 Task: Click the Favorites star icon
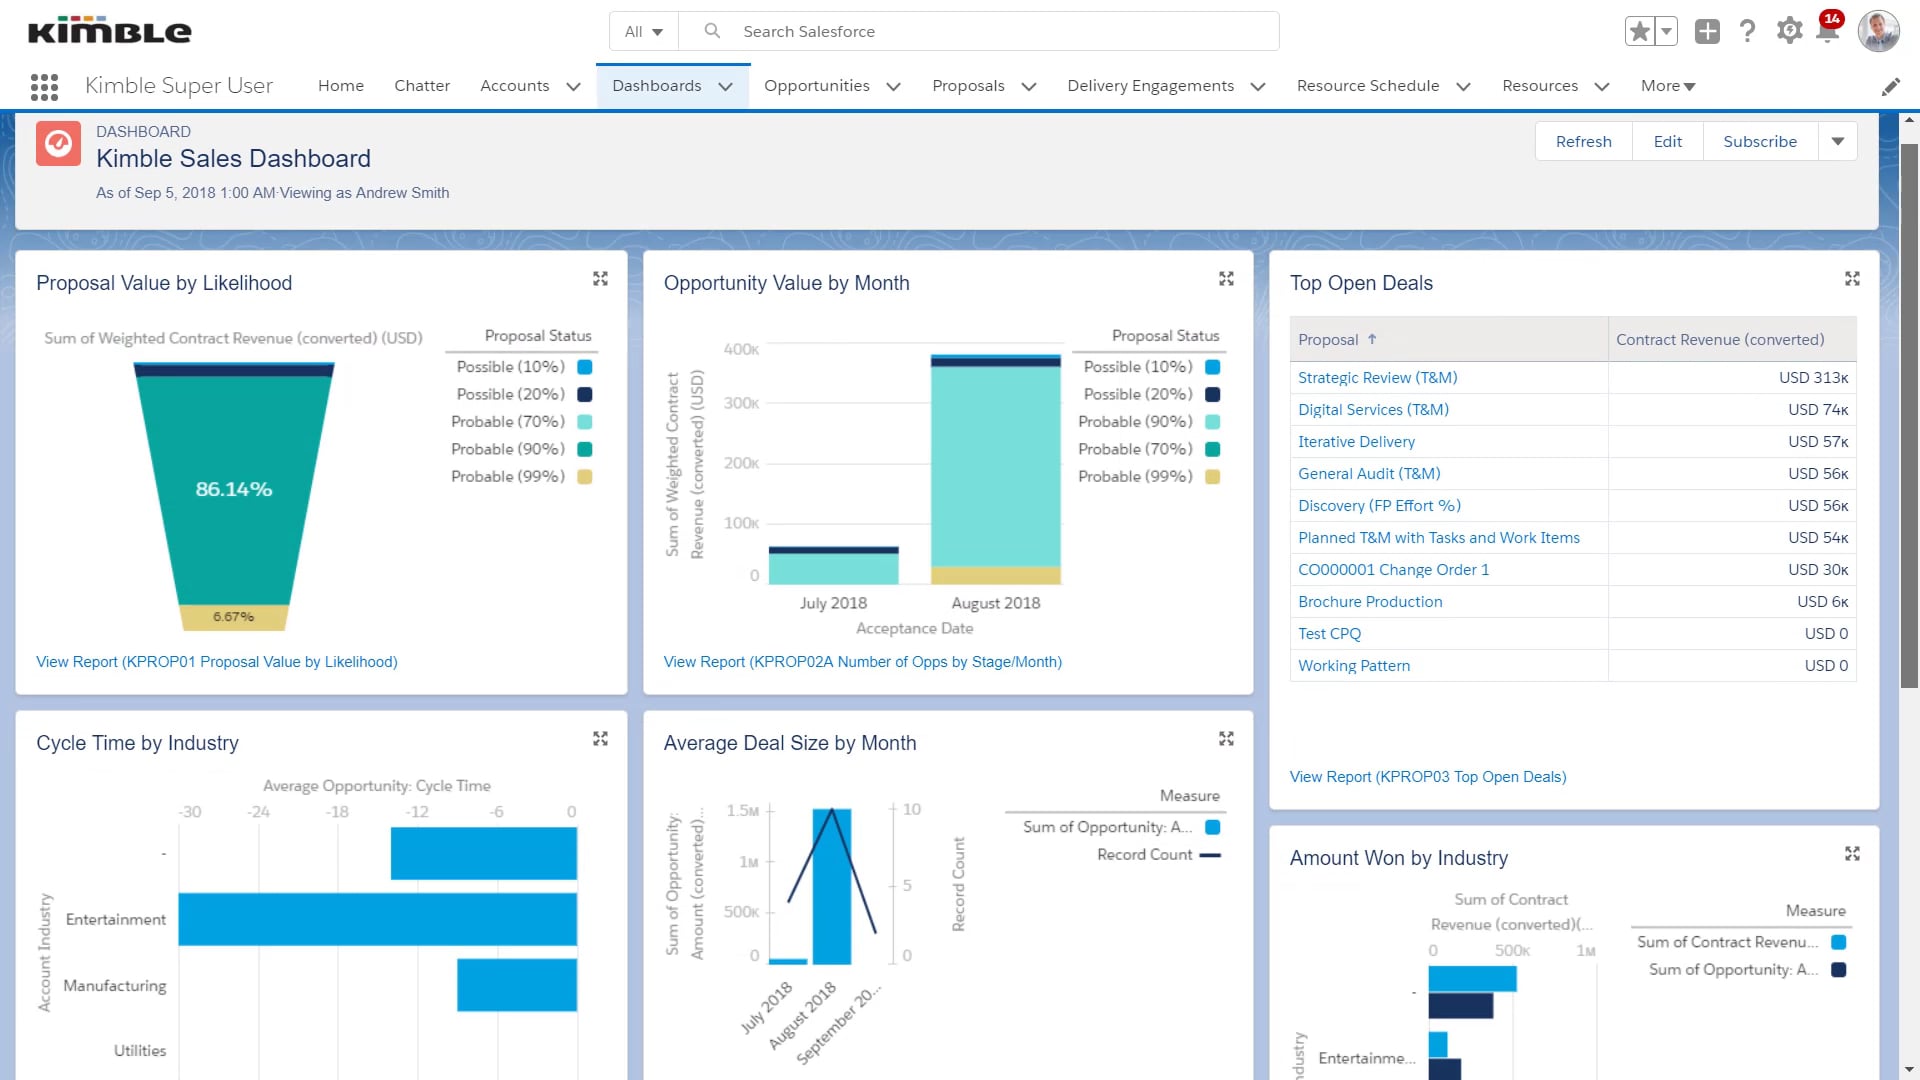1640,32
